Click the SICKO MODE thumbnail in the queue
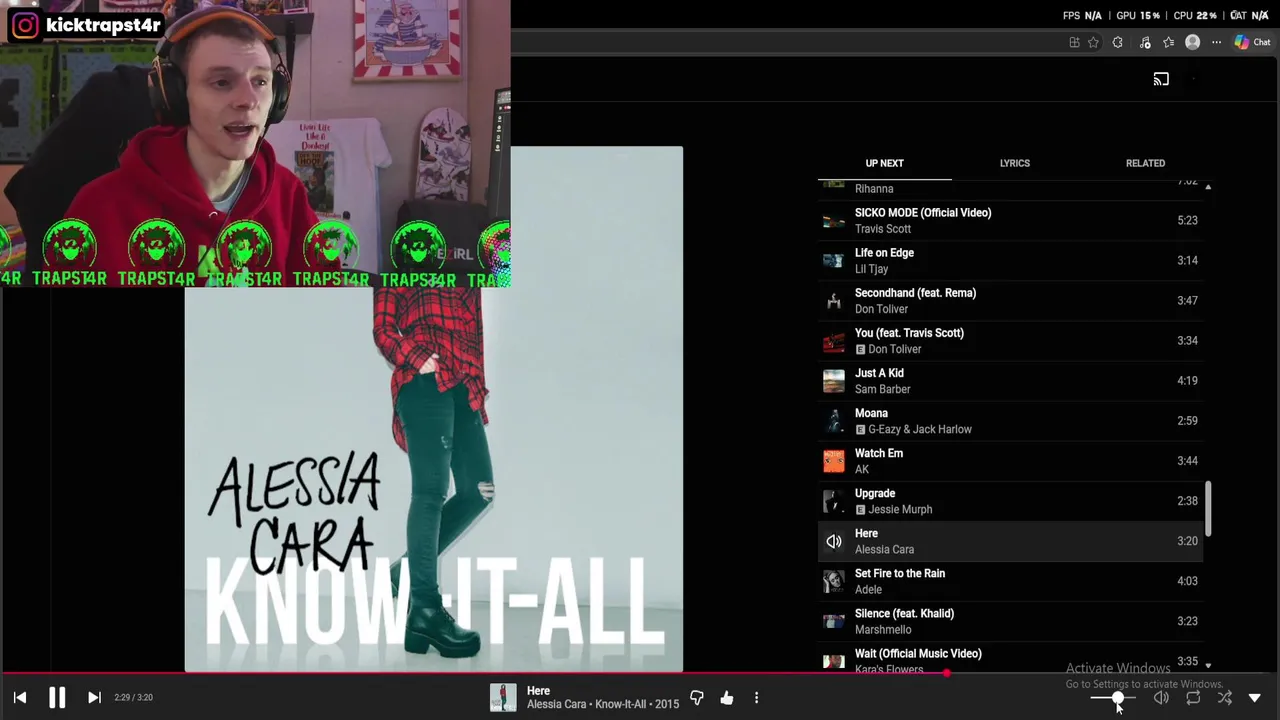1280x720 pixels. (833, 220)
